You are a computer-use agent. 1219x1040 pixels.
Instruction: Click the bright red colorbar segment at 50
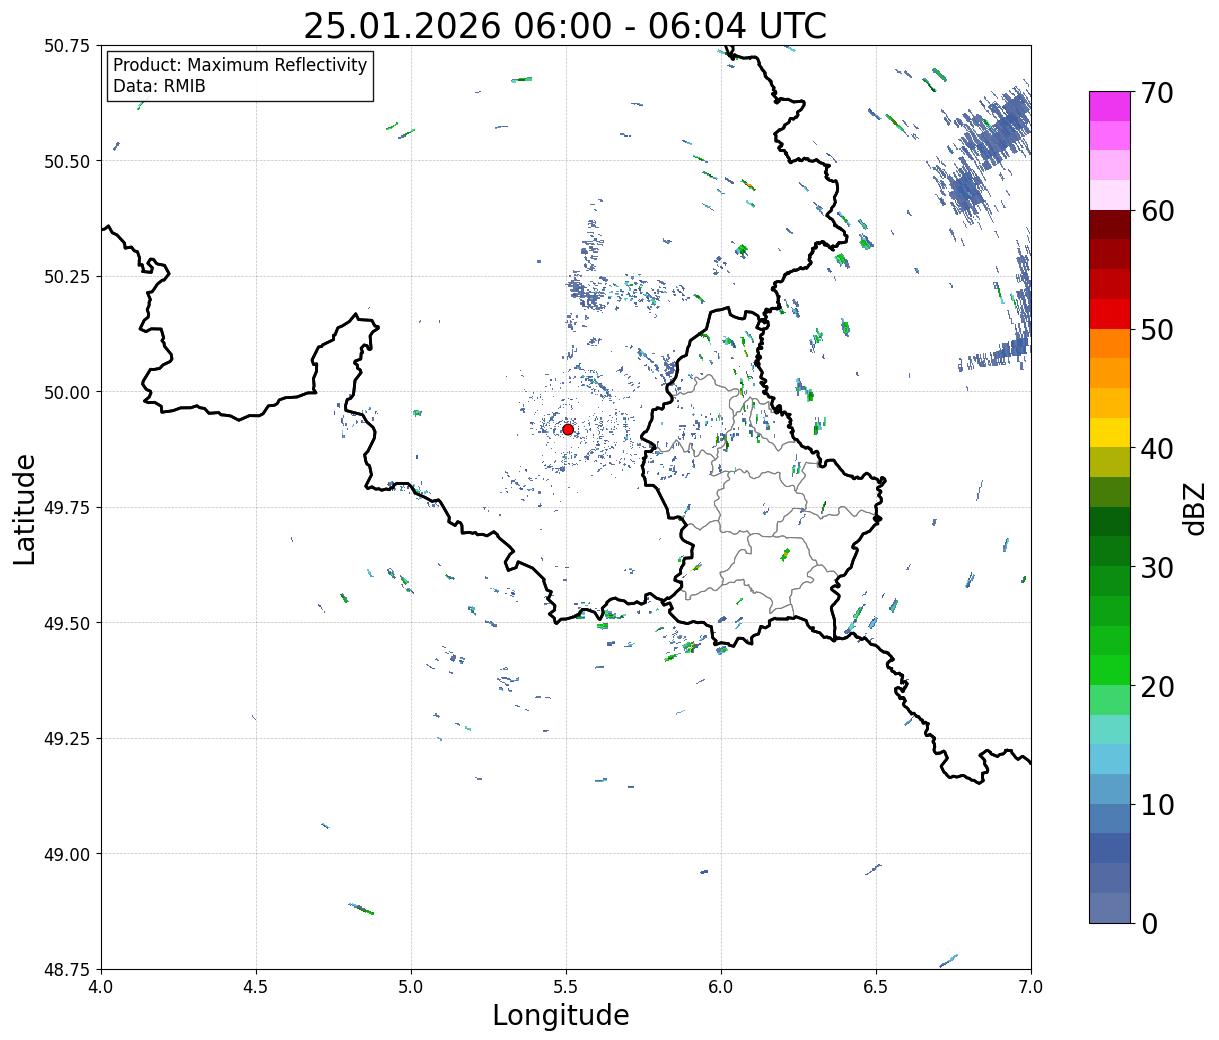coord(1110,314)
